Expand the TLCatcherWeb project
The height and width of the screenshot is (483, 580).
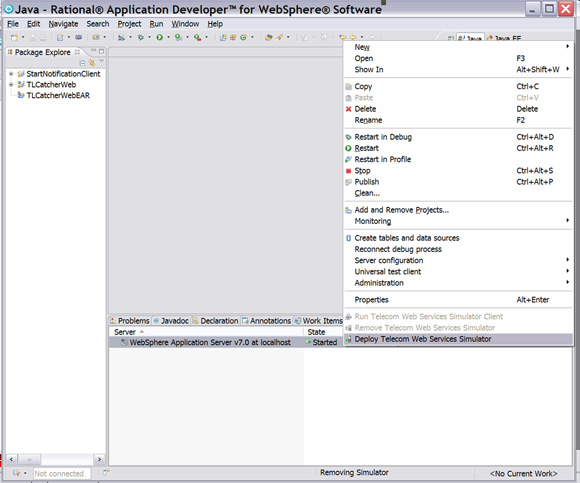tap(11, 85)
